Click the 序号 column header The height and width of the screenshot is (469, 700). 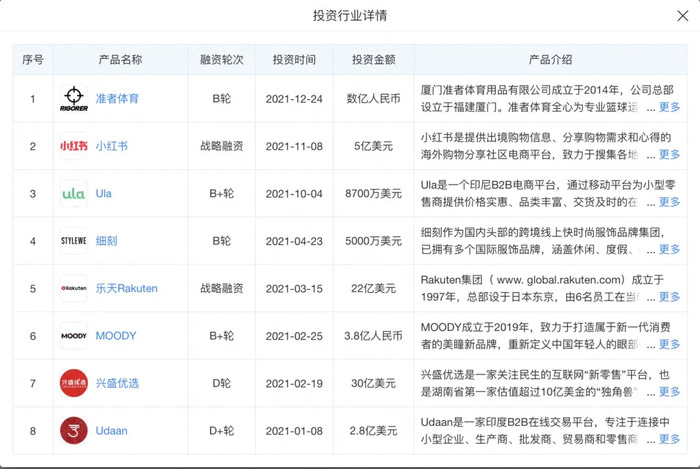point(33,59)
